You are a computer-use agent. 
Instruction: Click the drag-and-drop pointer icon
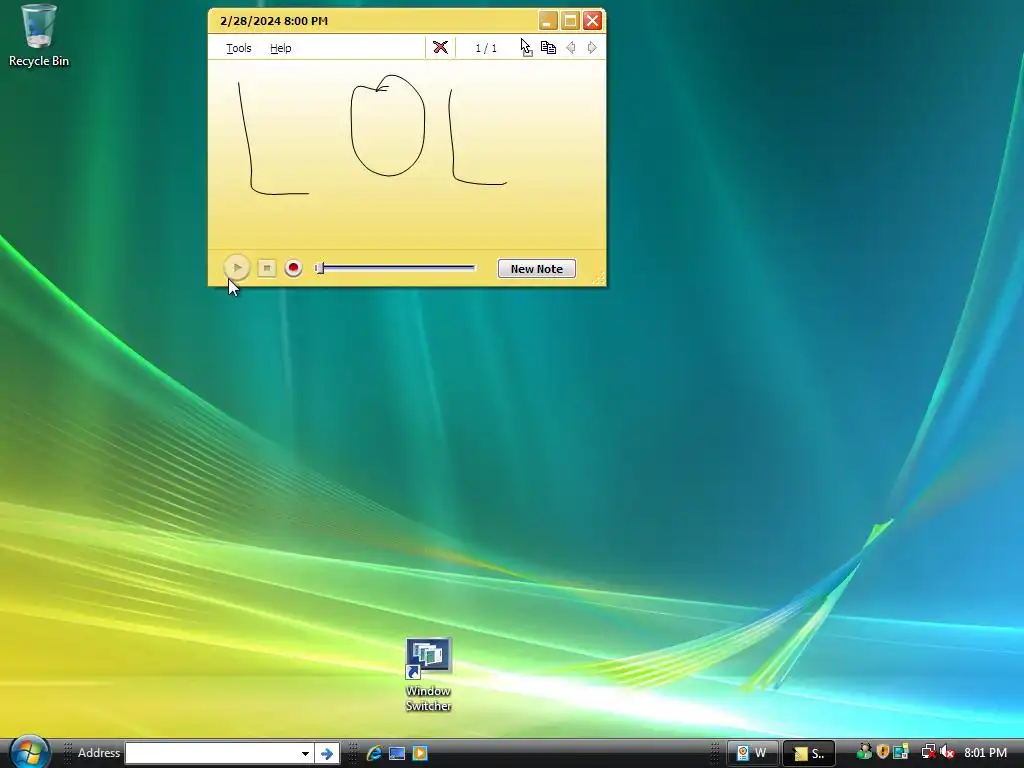click(526, 47)
